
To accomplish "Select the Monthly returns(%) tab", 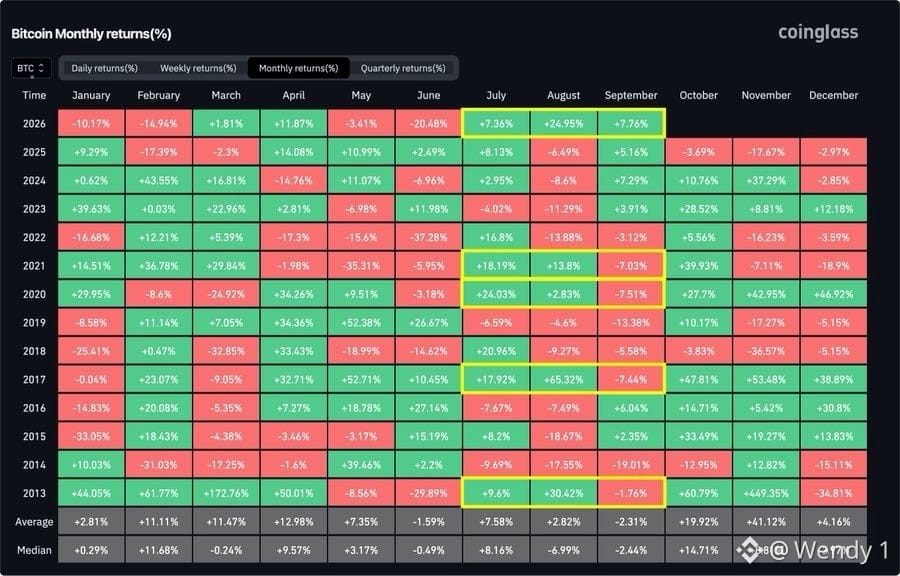I will tap(298, 68).
